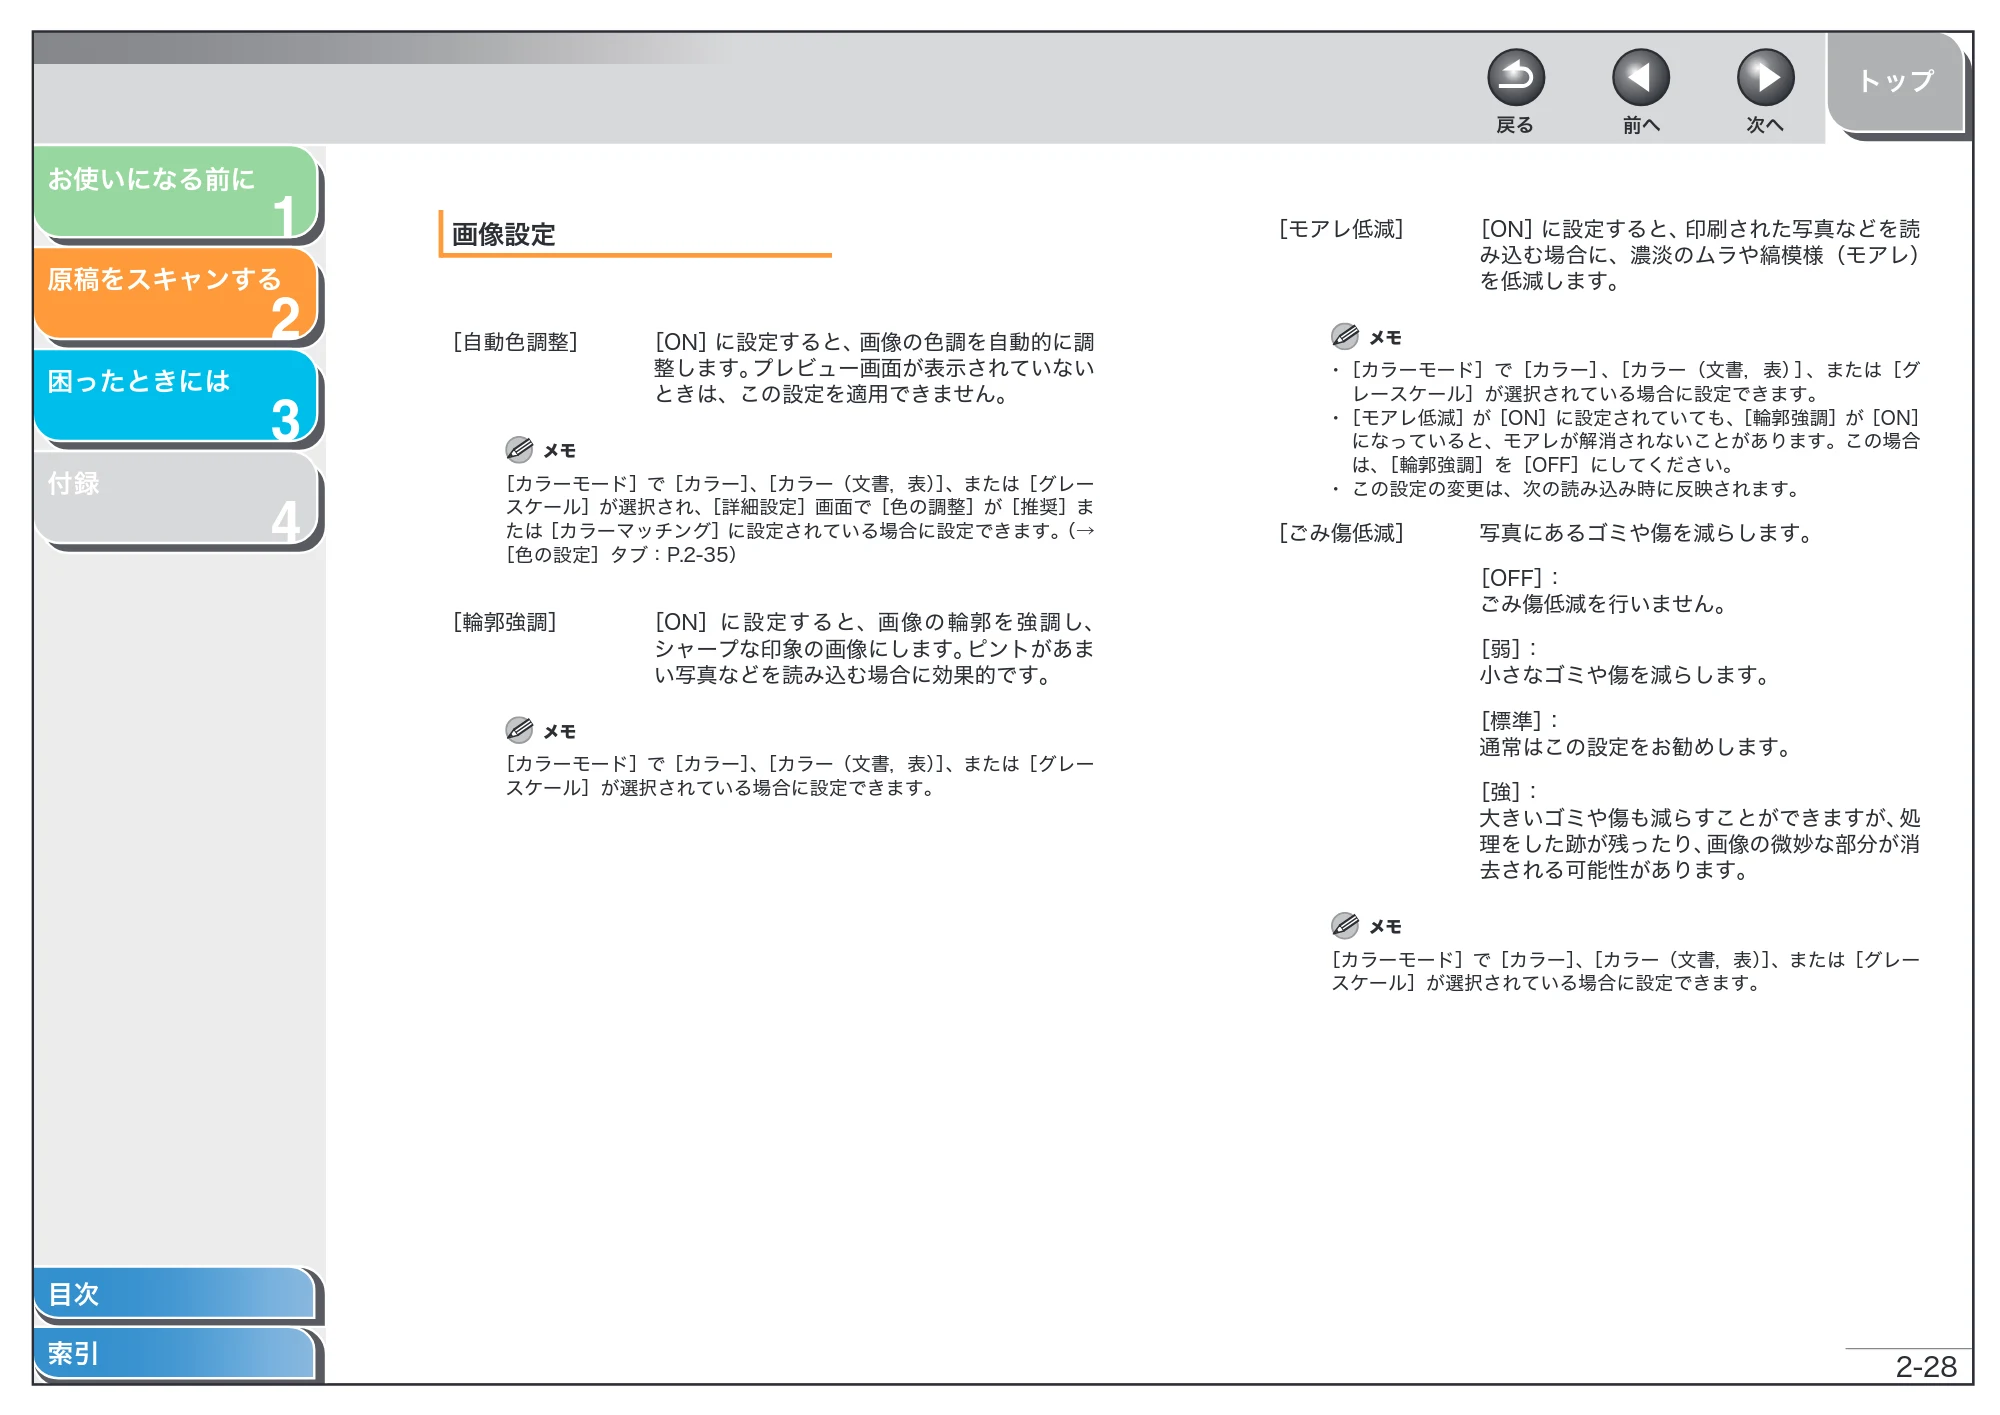This screenshot has height=1415, width=2000.
Task: Click text 通常はこの設定をお勧めします。
Action: pos(1636,747)
